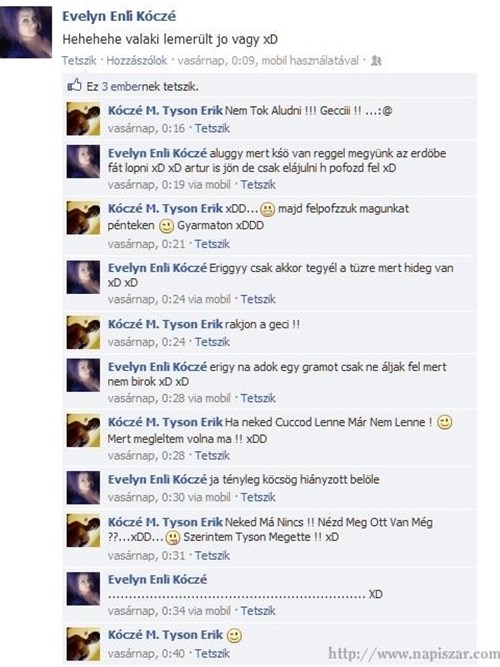Click Tyson Erik's avatar on 0:16 comment

pyautogui.click(x=83, y=119)
